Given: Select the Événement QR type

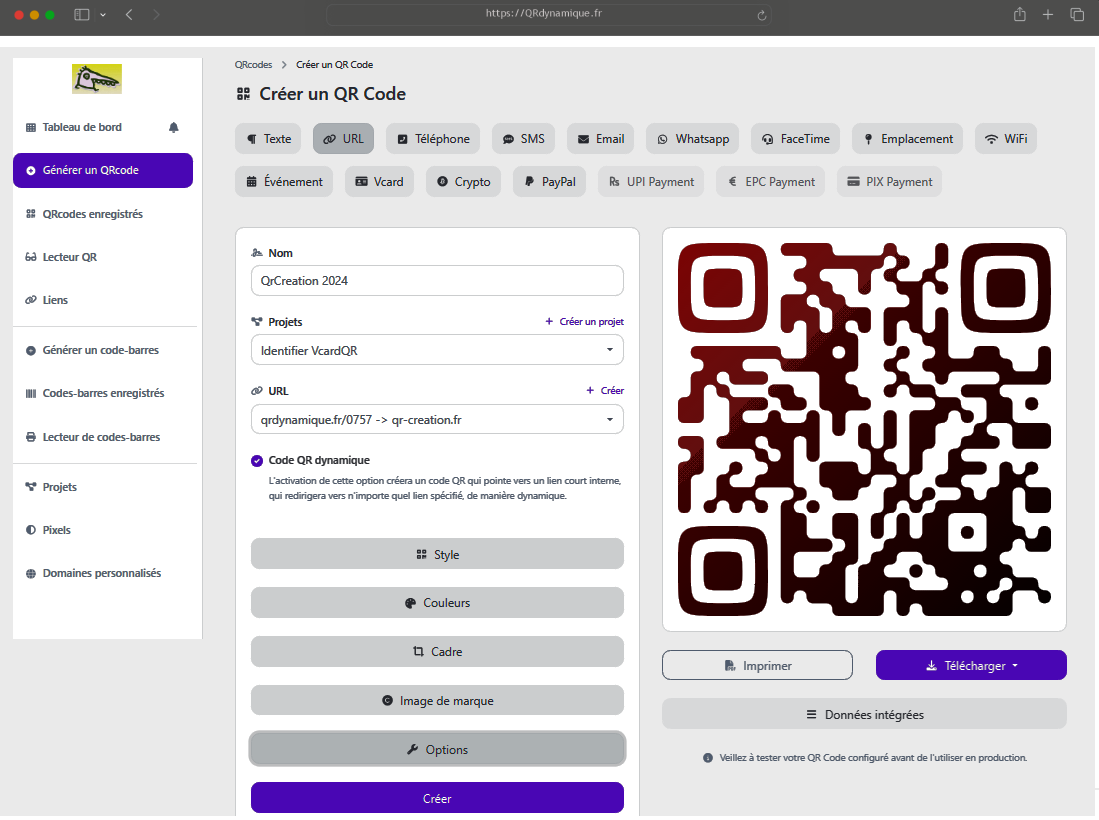Looking at the screenshot, I should (284, 182).
